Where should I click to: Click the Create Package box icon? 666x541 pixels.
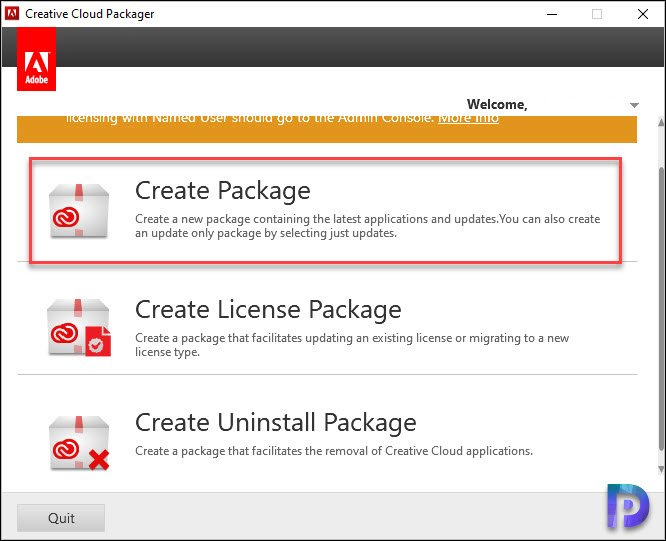[x=79, y=210]
